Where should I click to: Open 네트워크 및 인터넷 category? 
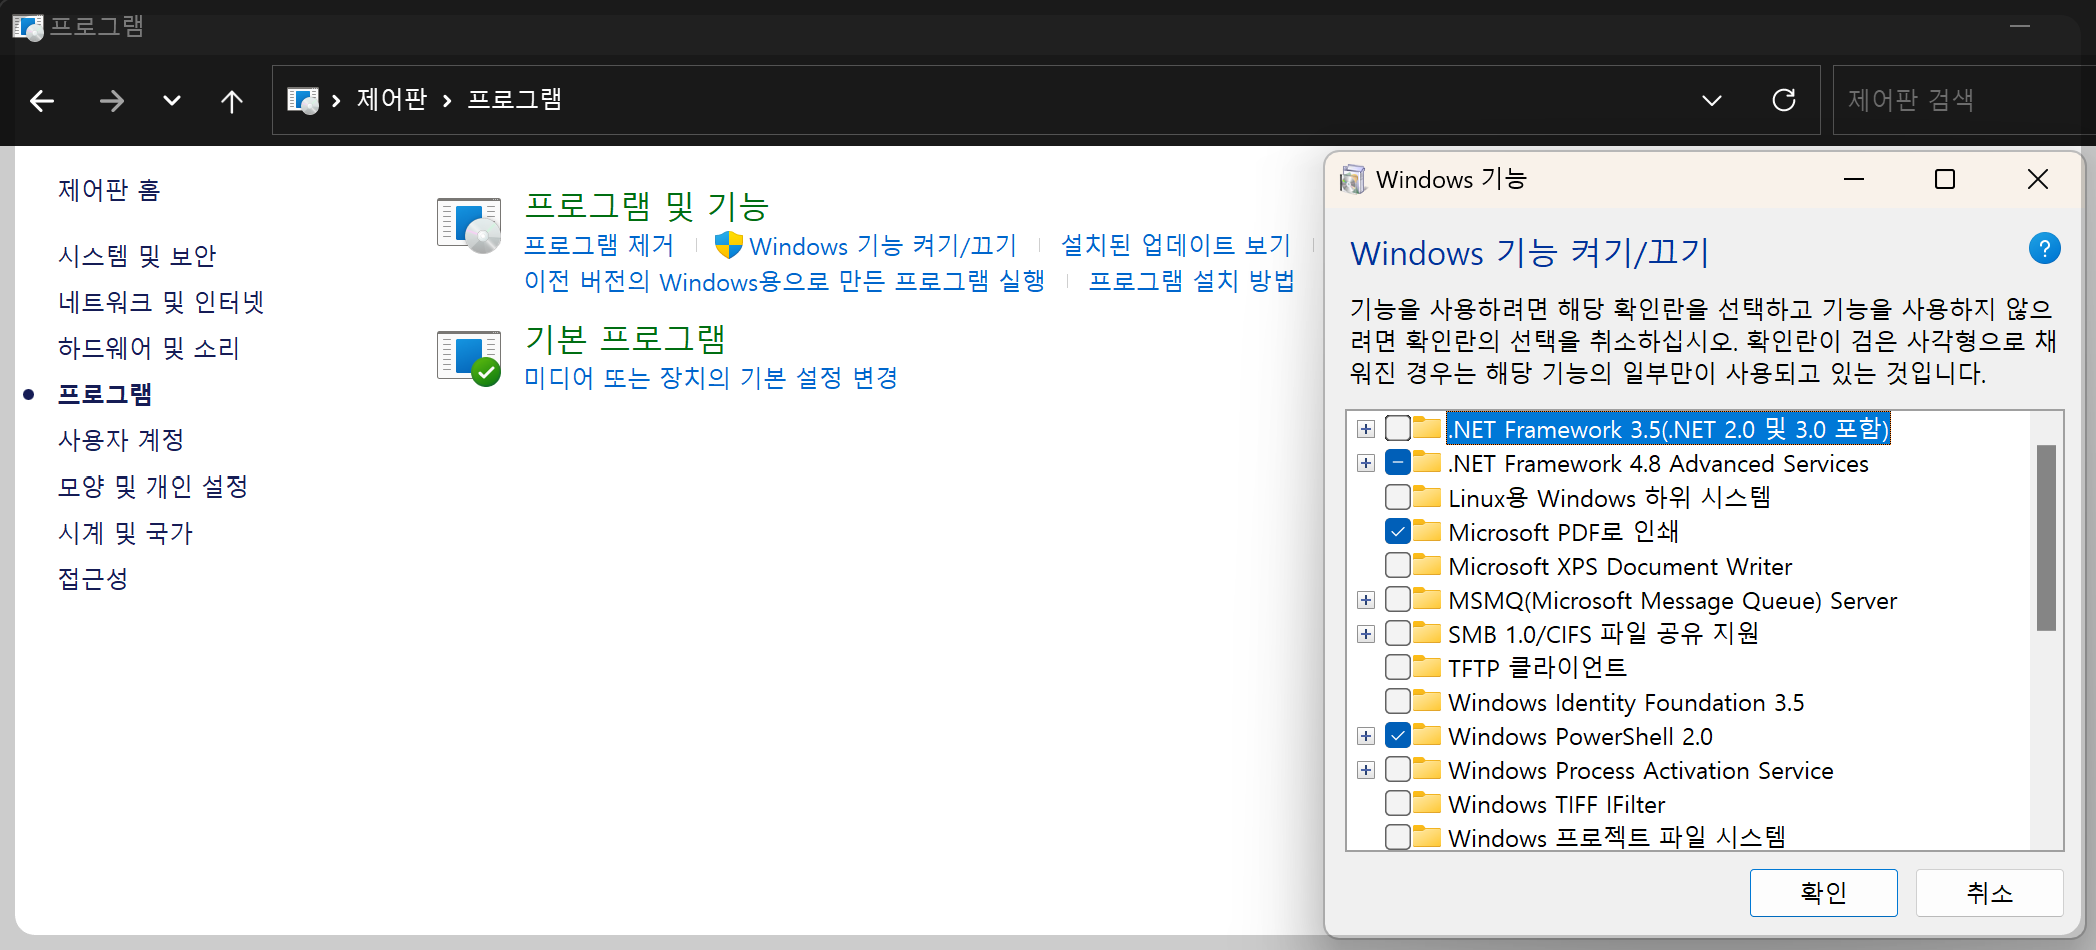161,302
